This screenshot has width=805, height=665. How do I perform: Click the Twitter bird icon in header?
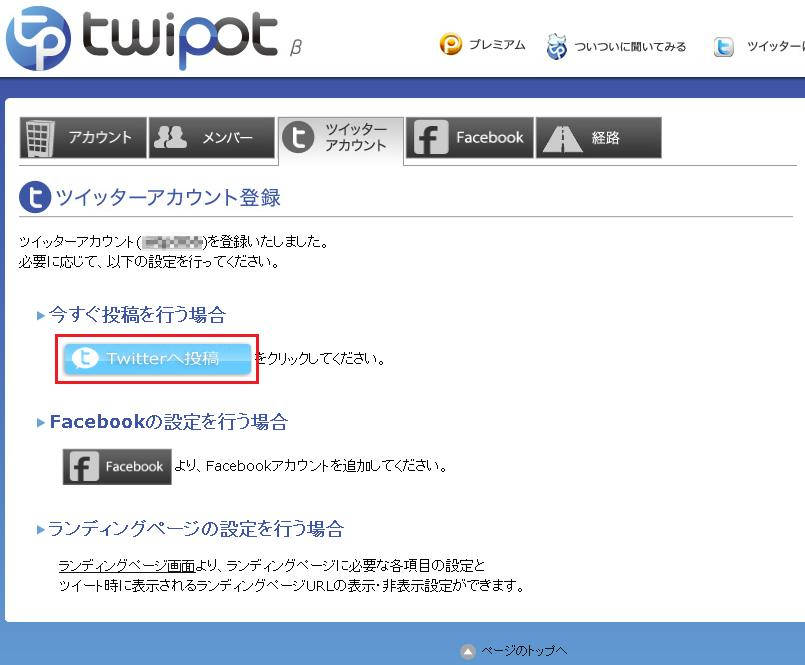[x=724, y=47]
